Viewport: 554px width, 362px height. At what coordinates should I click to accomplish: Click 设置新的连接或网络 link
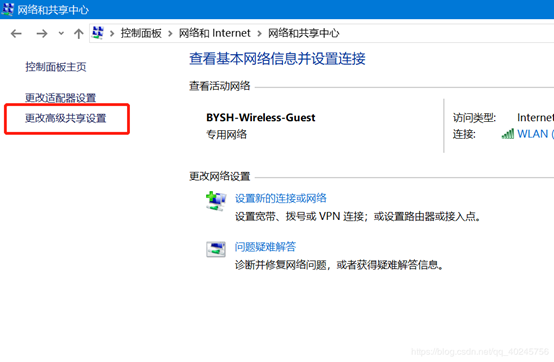[281, 198]
